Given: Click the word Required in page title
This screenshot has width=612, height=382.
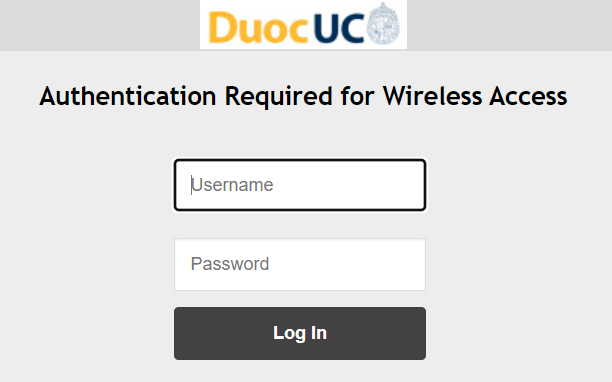Looking at the screenshot, I should point(279,97).
